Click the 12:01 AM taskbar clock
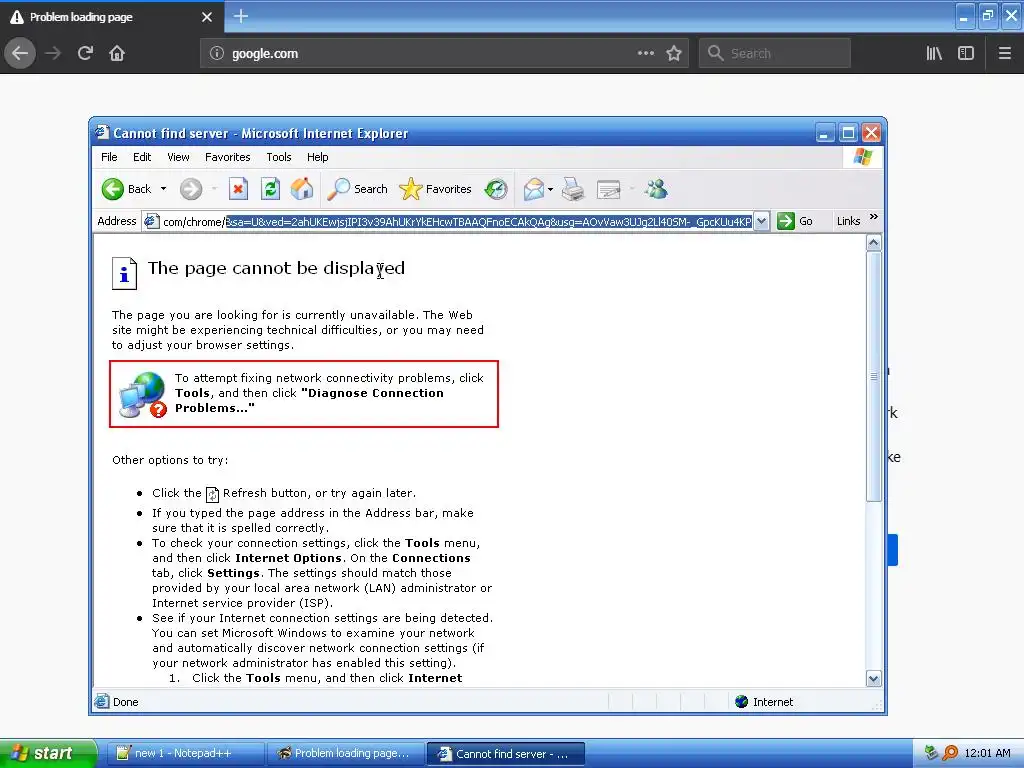The image size is (1024, 768). click(987, 754)
